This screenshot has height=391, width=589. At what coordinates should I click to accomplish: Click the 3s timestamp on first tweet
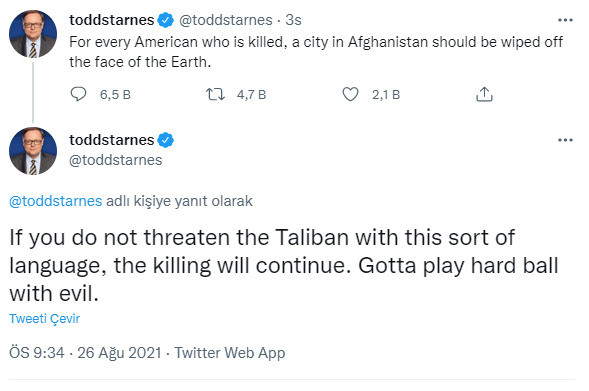point(293,20)
